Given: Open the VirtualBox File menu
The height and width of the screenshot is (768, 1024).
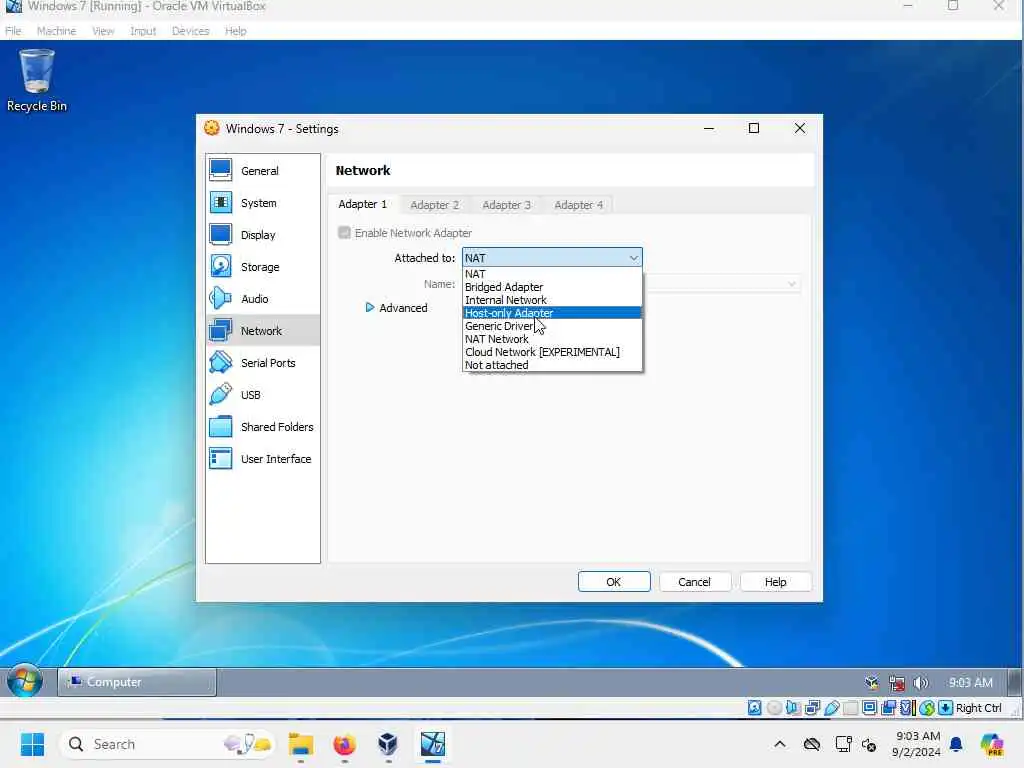Looking at the screenshot, I should coord(13,31).
